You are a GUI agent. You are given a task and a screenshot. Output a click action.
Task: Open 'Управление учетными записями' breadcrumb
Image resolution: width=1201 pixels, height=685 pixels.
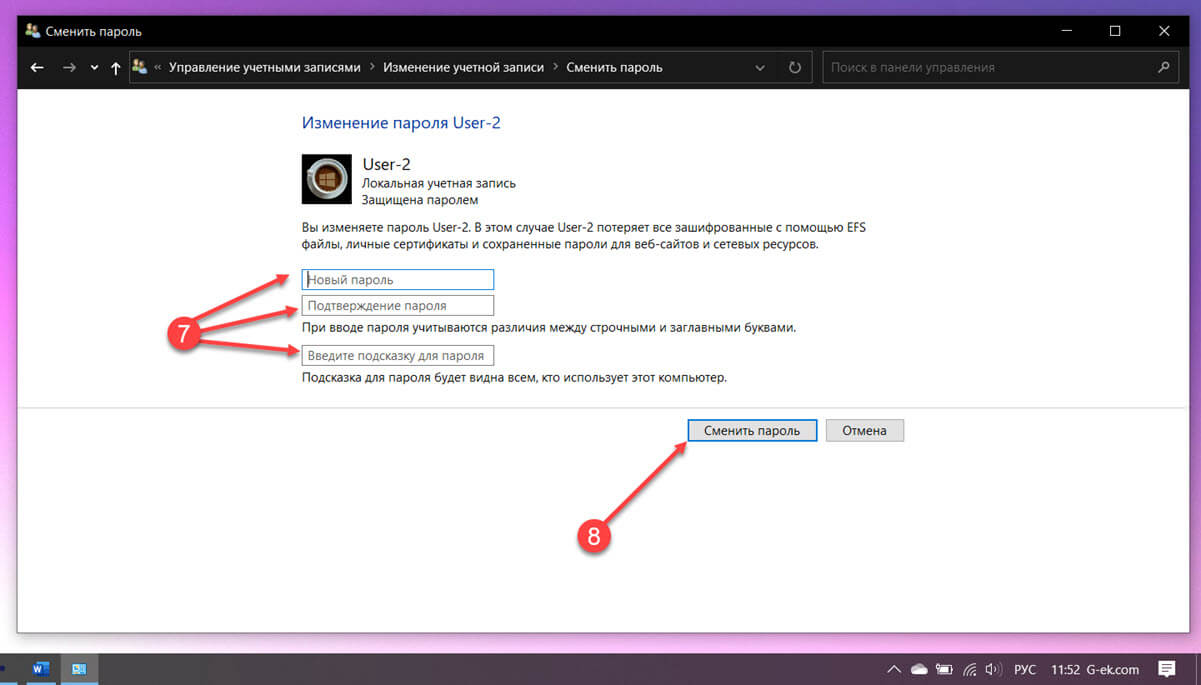pos(264,68)
